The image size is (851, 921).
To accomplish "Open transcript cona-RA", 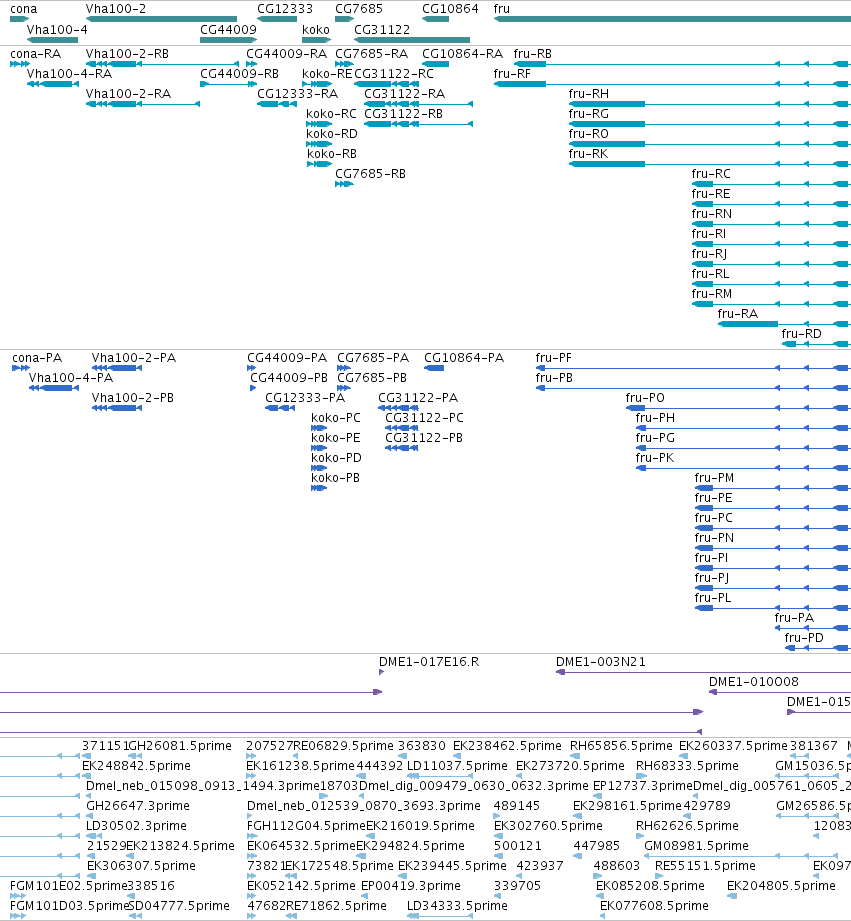I will point(35,54).
